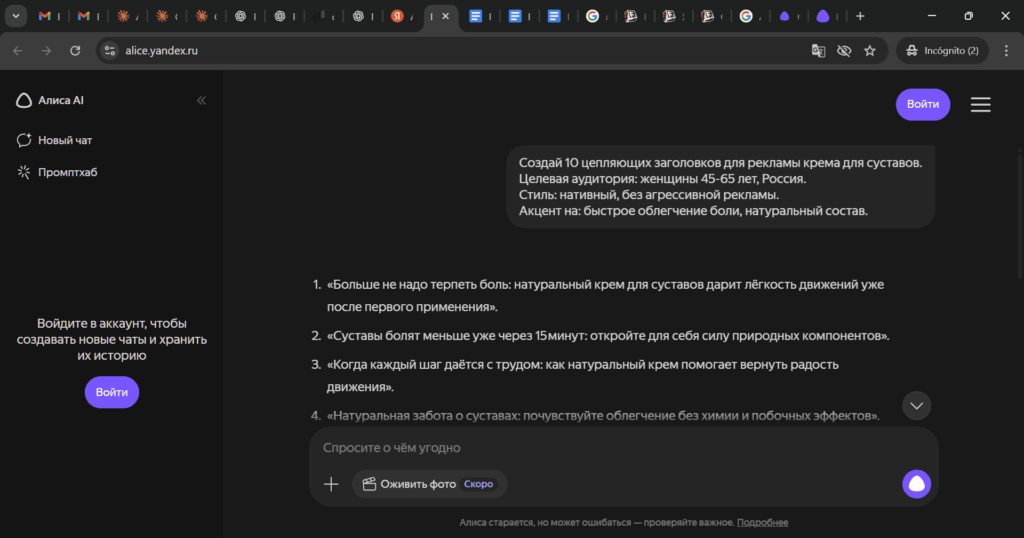The image size is (1024, 538).
Task: Open the tab search dropdown arrow
Action: [x=17, y=16]
